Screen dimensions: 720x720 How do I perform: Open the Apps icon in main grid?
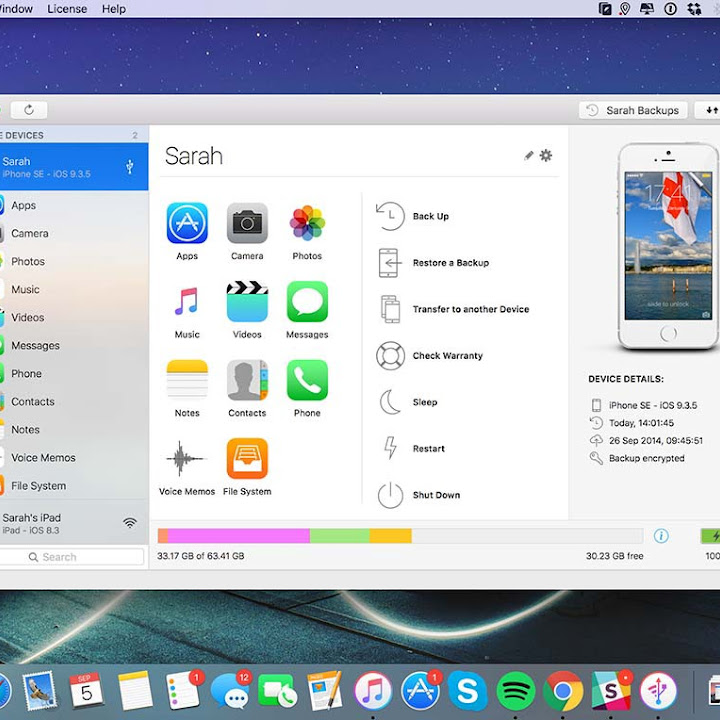[187, 223]
